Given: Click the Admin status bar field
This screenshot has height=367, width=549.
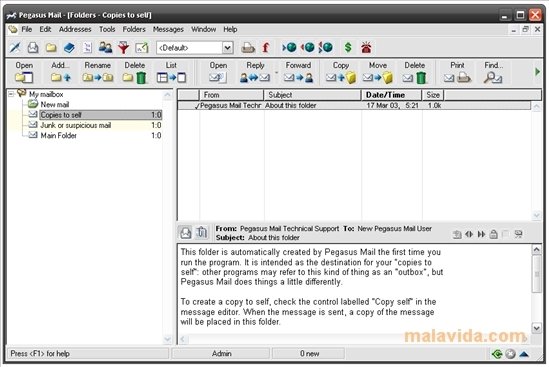Looking at the screenshot, I should pos(221,354).
